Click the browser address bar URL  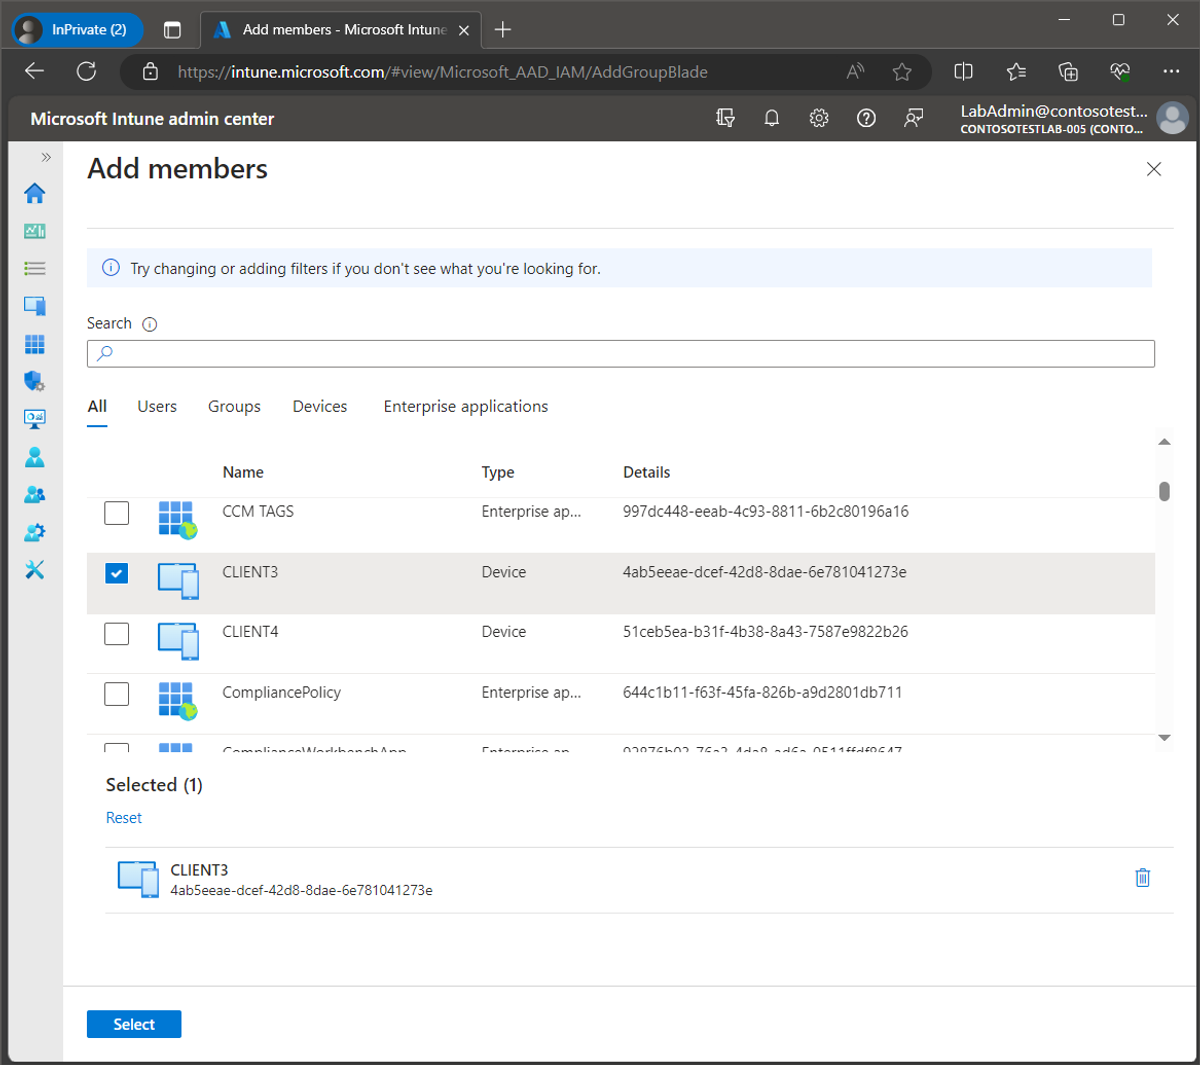[443, 72]
